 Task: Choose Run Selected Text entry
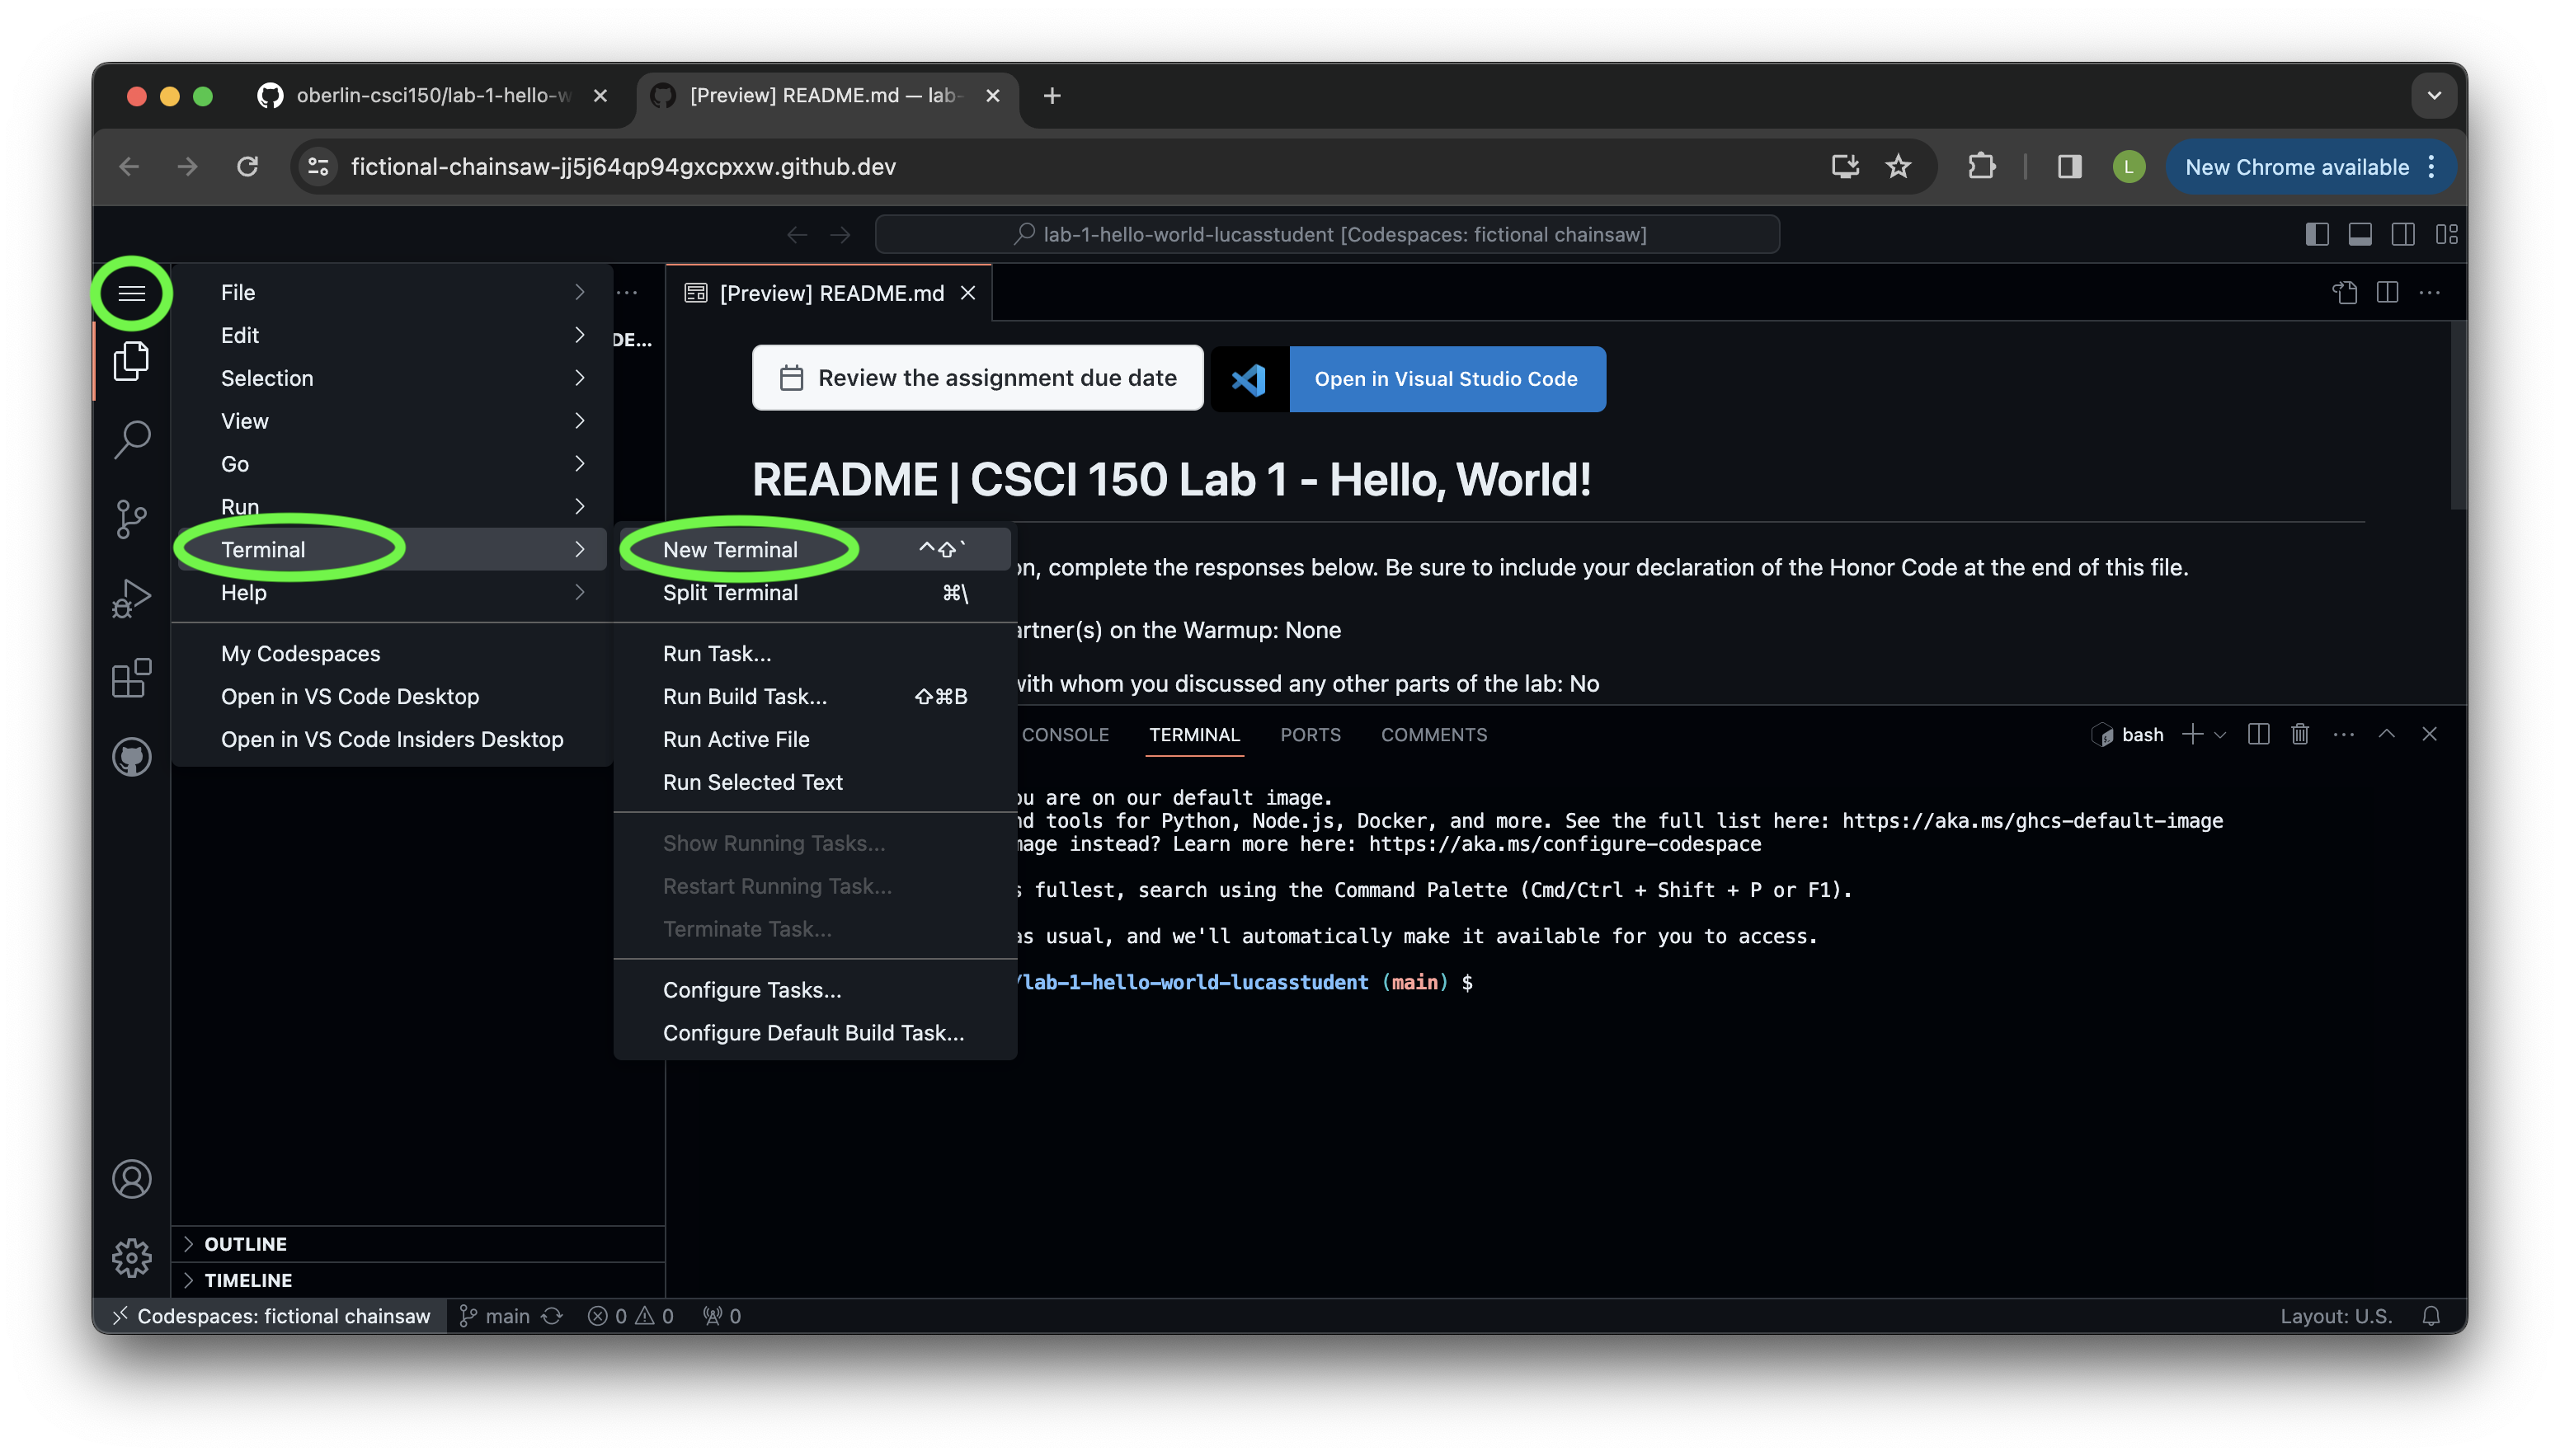tap(814, 783)
